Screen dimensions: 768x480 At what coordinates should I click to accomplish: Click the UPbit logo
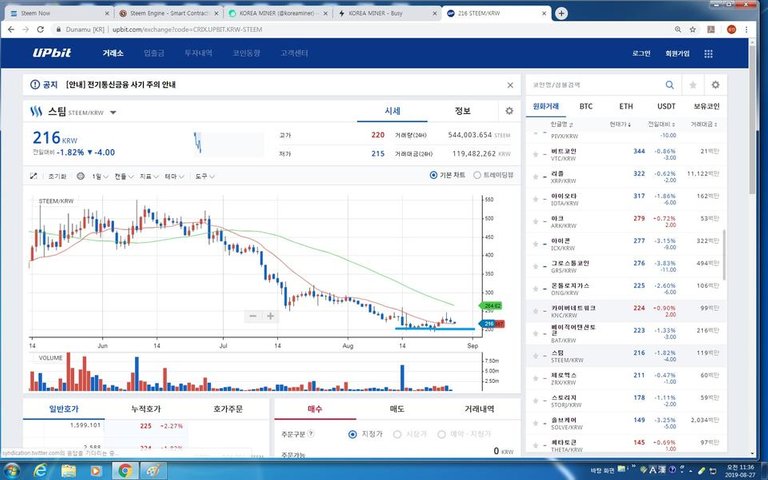(x=52, y=53)
